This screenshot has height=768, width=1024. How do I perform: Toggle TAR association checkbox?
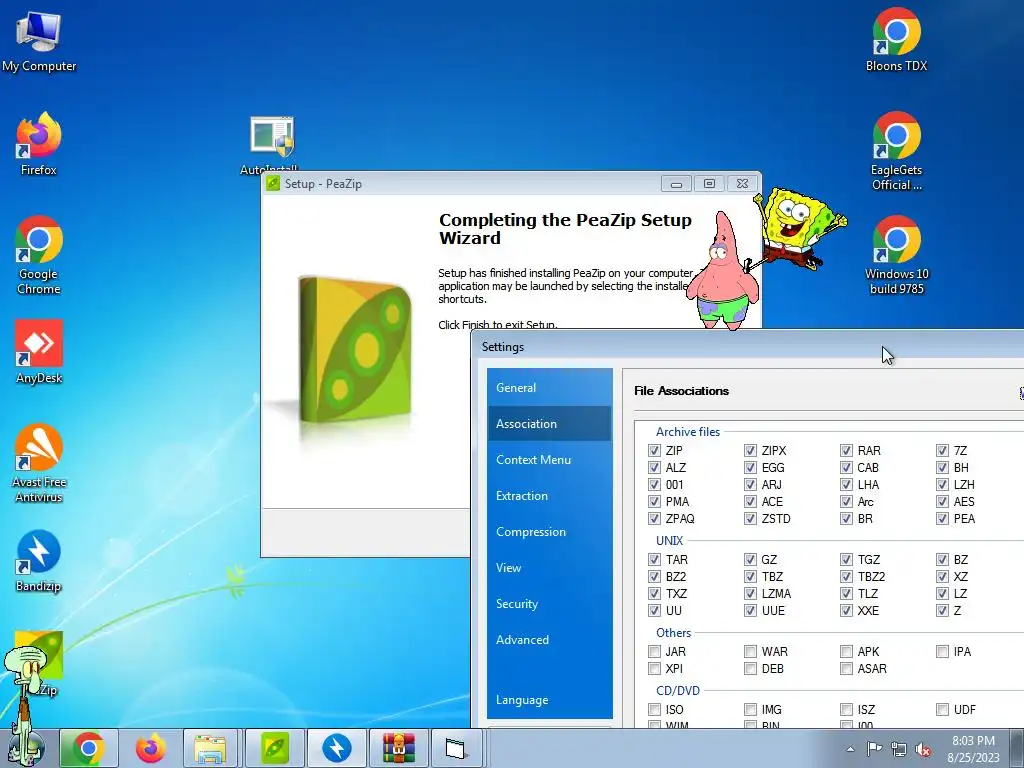pos(654,559)
